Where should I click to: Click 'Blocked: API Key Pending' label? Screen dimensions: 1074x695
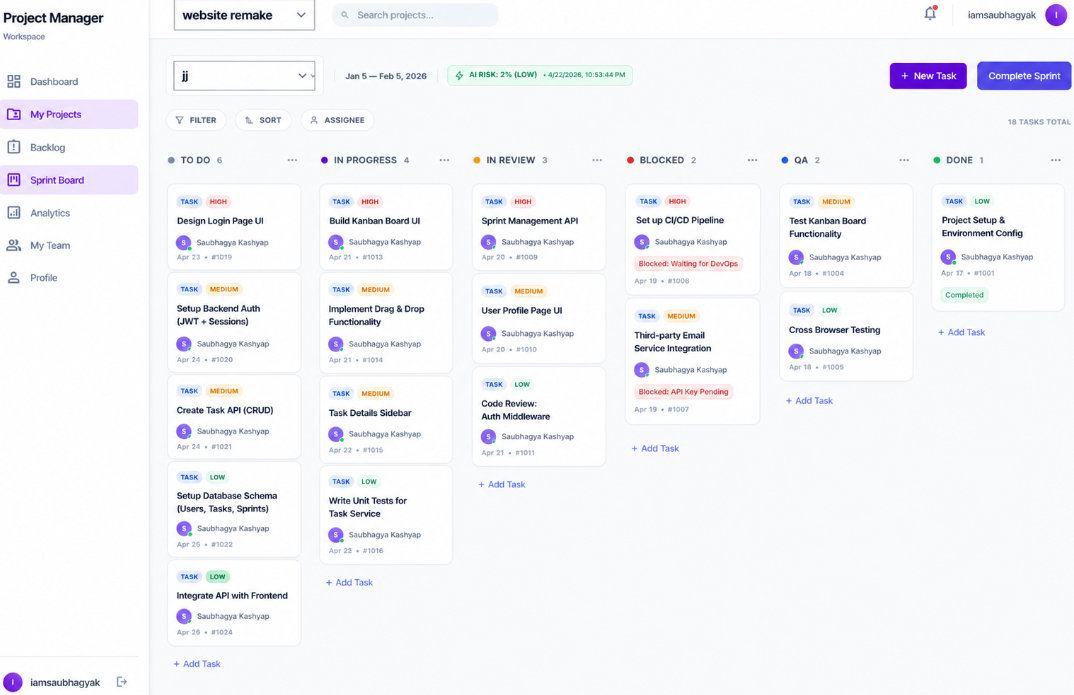683,392
